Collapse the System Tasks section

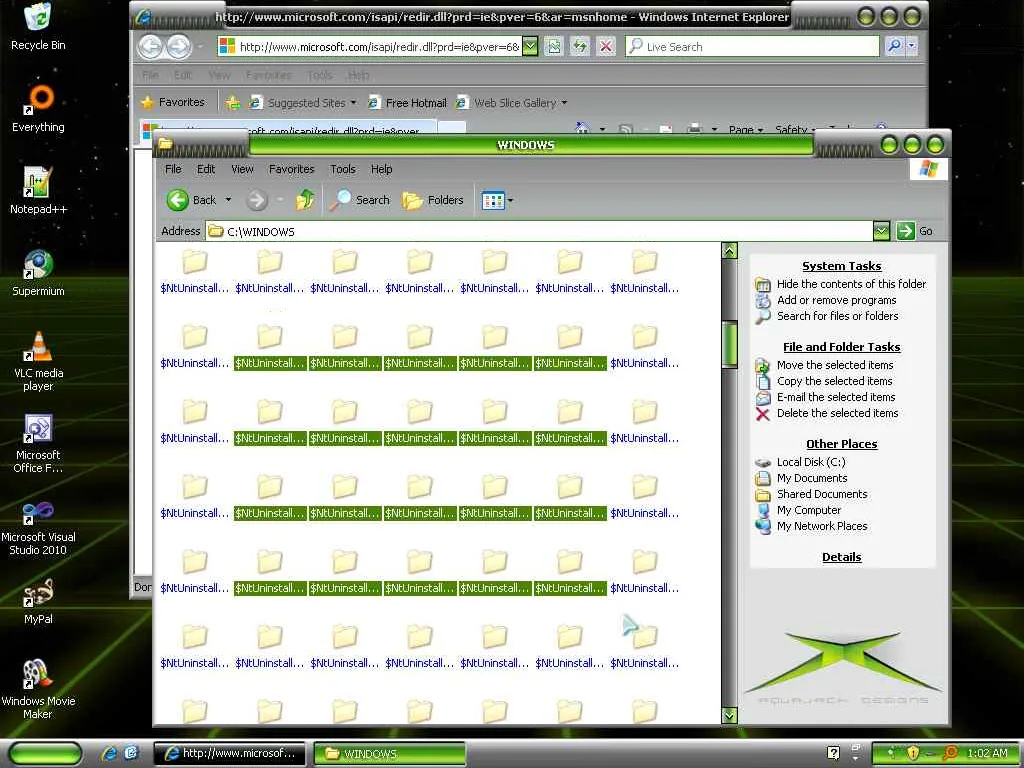pyautogui.click(x=841, y=266)
